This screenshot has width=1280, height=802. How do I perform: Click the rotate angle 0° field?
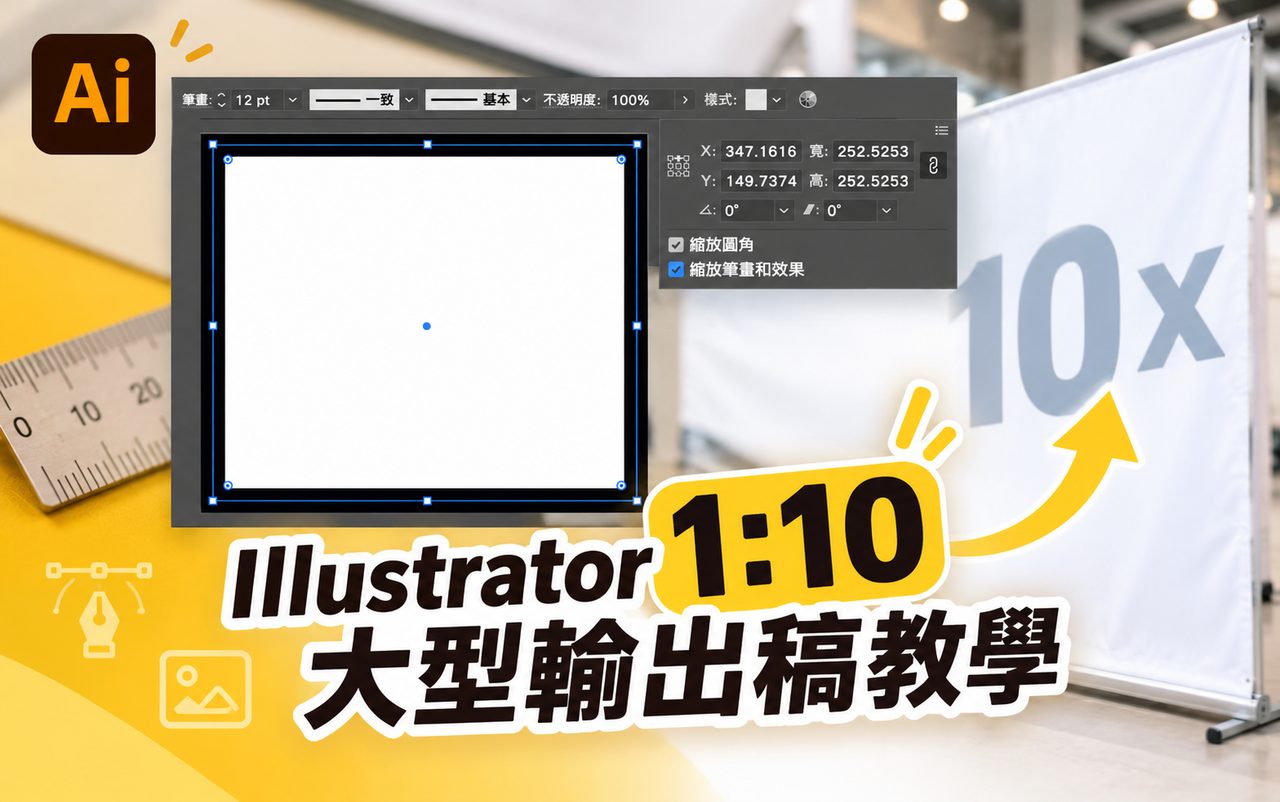click(x=748, y=211)
